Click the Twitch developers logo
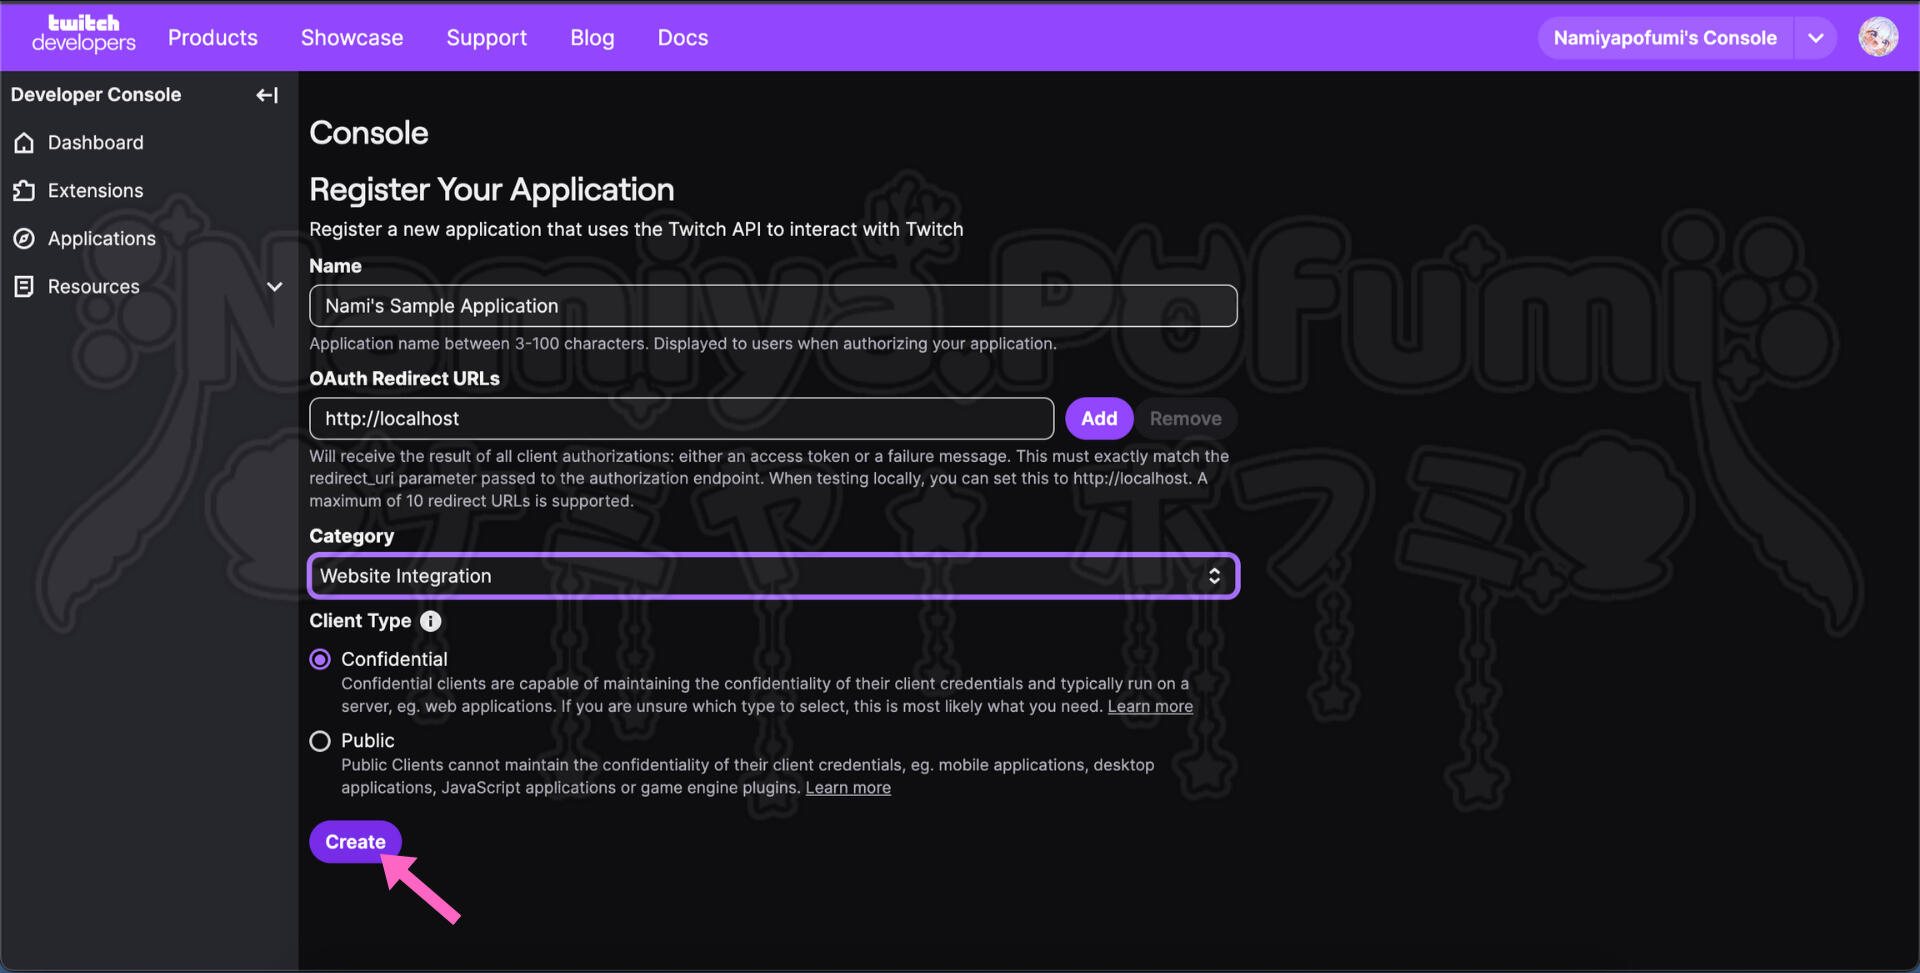The height and width of the screenshot is (973, 1920). click(x=83, y=34)
